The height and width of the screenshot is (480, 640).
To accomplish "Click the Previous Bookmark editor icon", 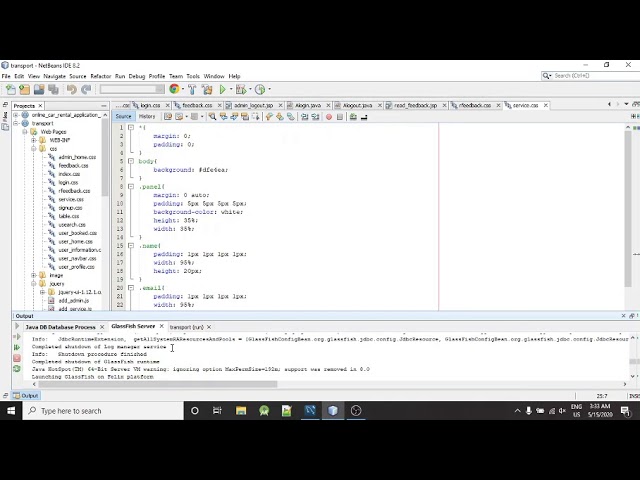I will point(269,117).
